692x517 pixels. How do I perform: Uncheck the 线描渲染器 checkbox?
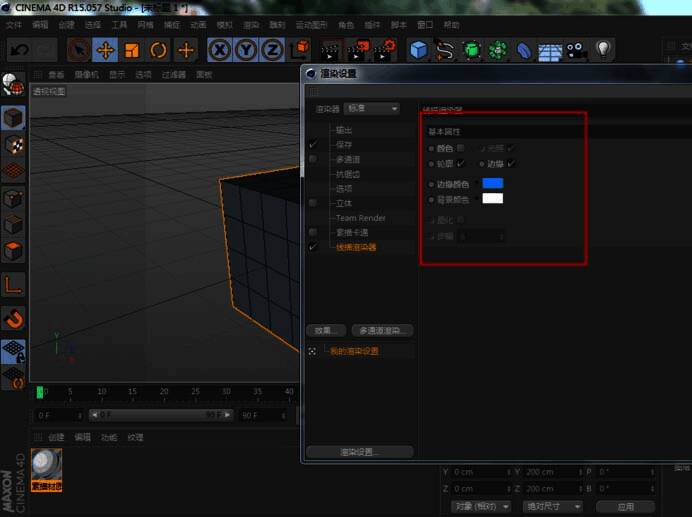coord(313,247)
